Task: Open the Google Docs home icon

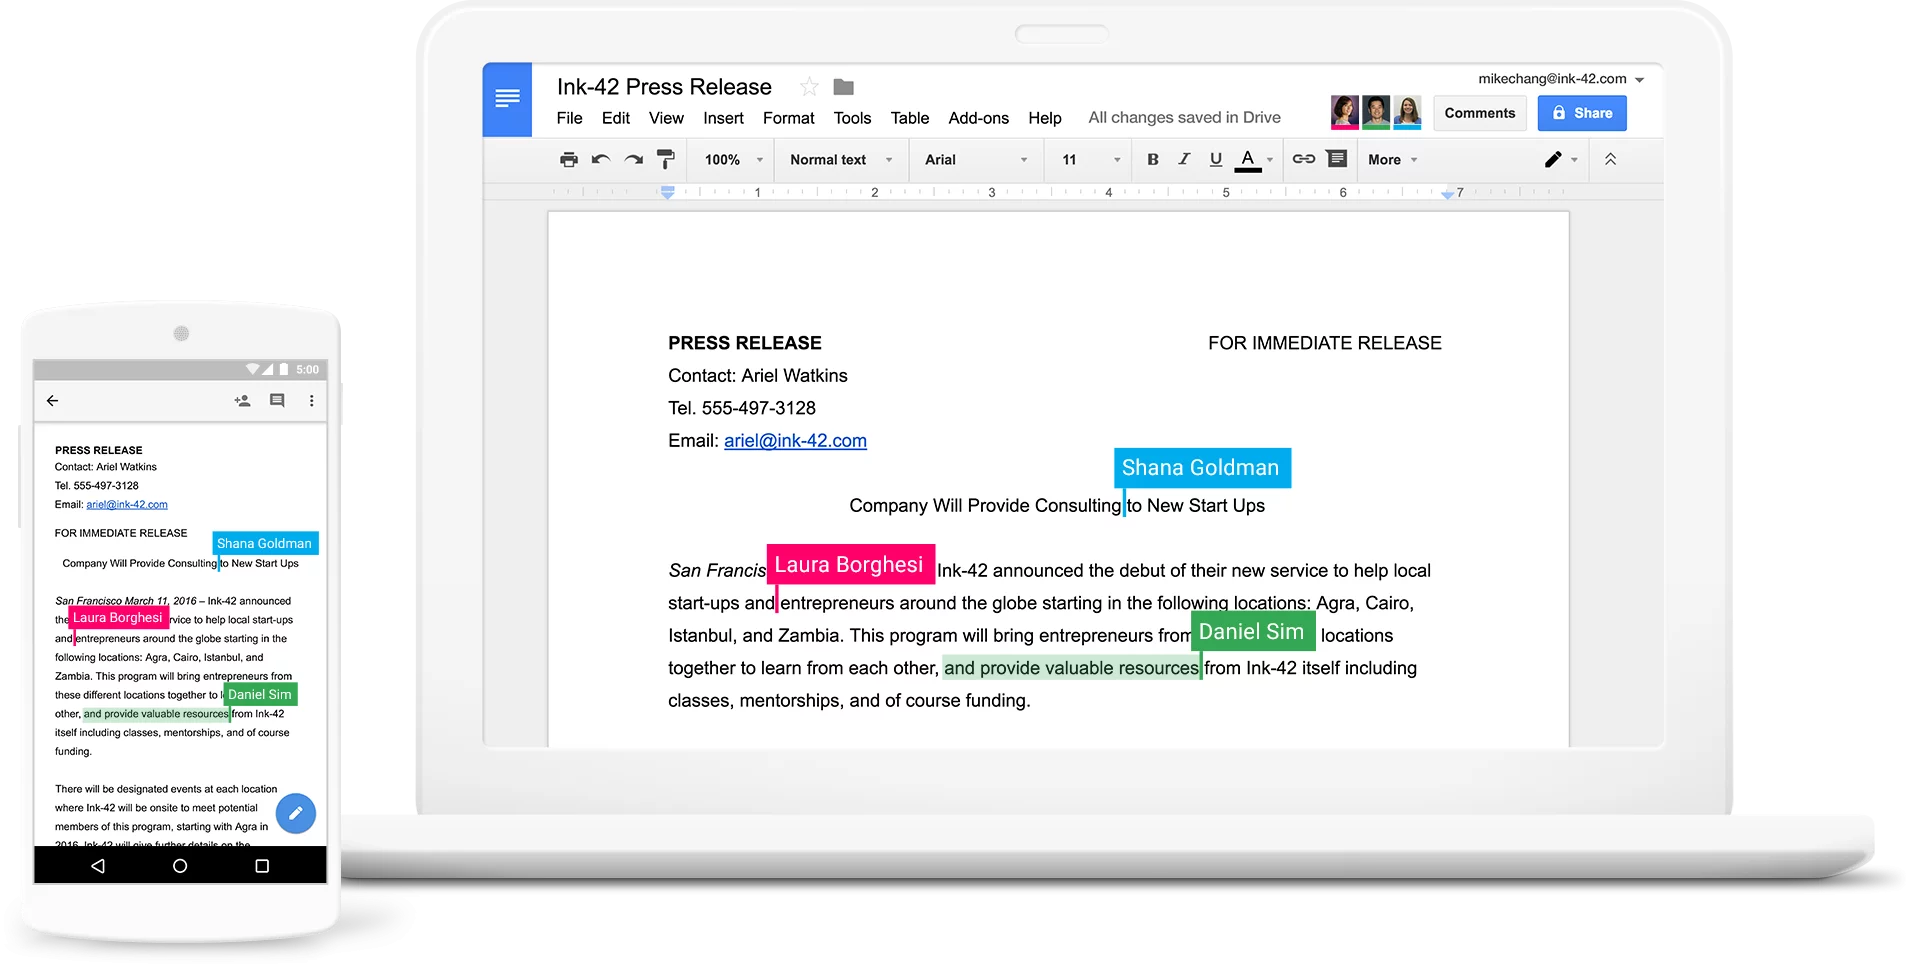Action: pos(507,99)
